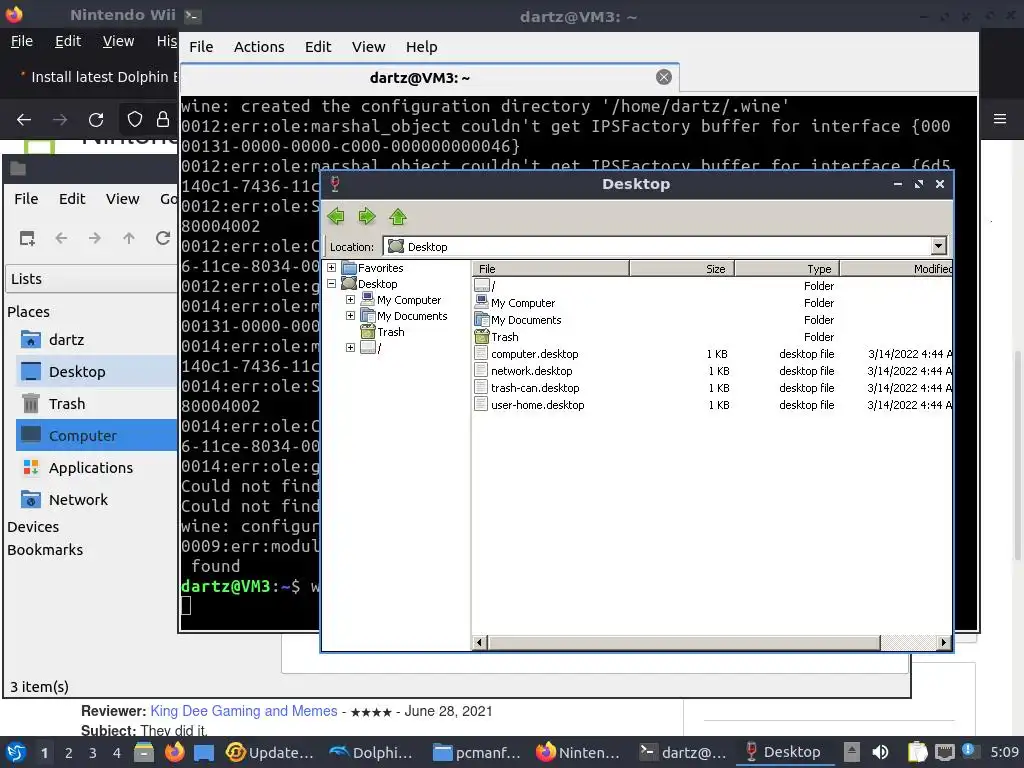Open File menu in pcmanfm file manager
The height and width of the screenshot is (768, 1024).
click(x=26, y=199)
